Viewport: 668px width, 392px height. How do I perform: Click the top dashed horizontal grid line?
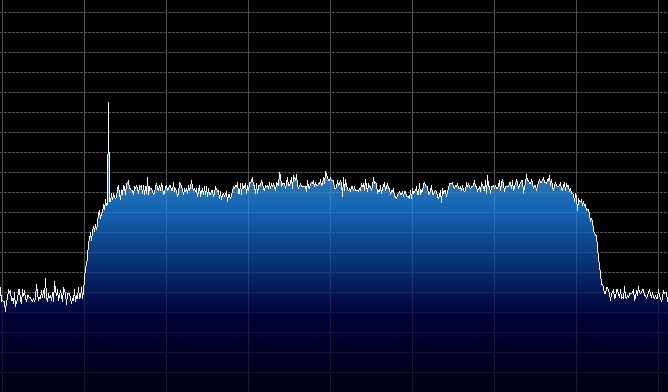(x=334, y=12)
